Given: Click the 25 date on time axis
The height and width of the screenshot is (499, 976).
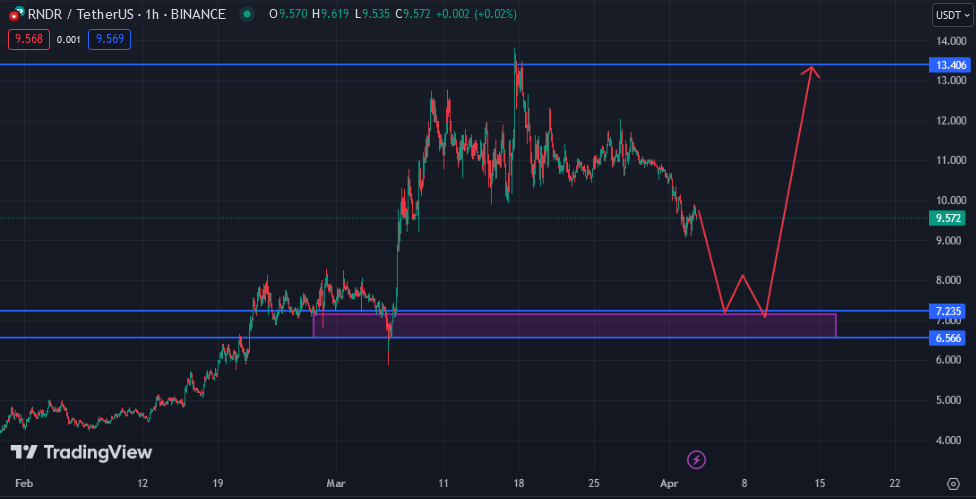Looking at the screenshot, I should pos(594,483).
